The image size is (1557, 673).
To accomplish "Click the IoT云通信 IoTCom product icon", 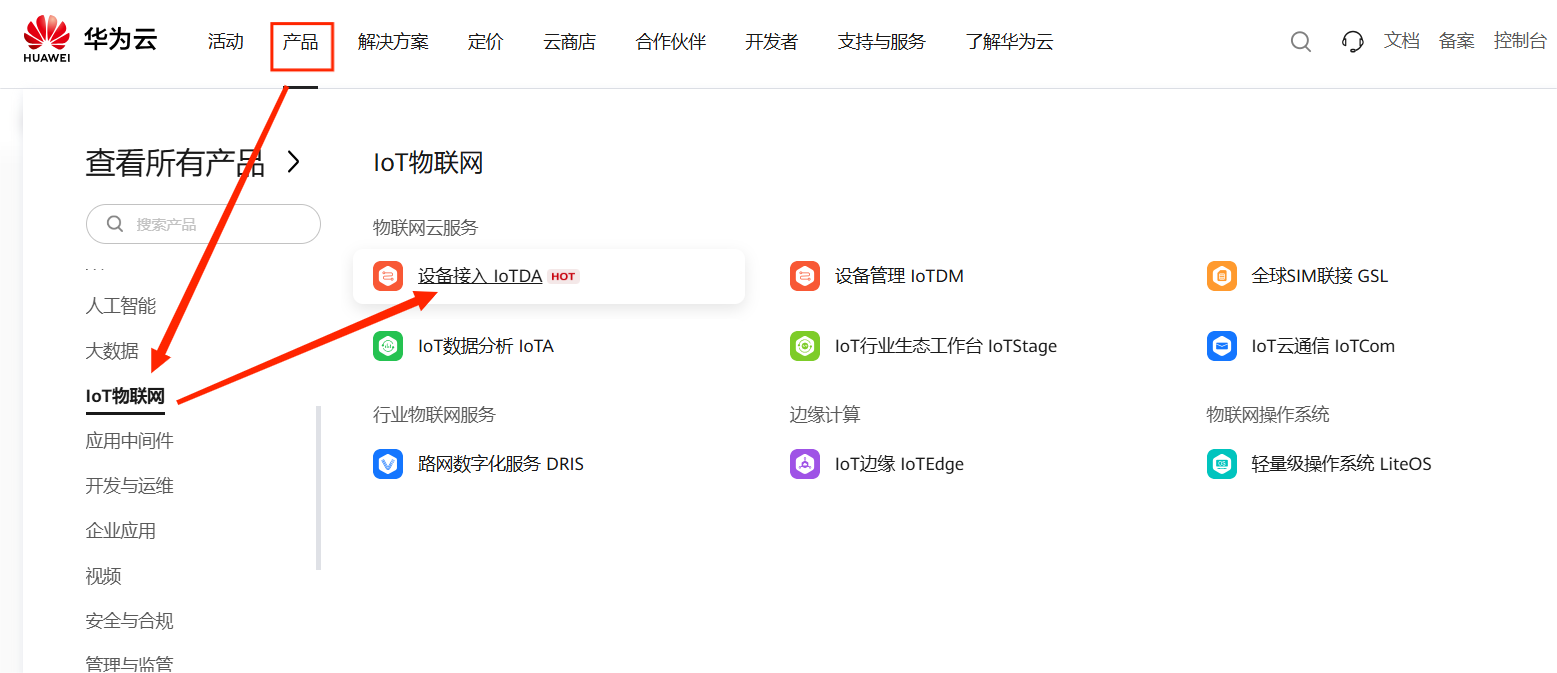I will point(1222,346).
